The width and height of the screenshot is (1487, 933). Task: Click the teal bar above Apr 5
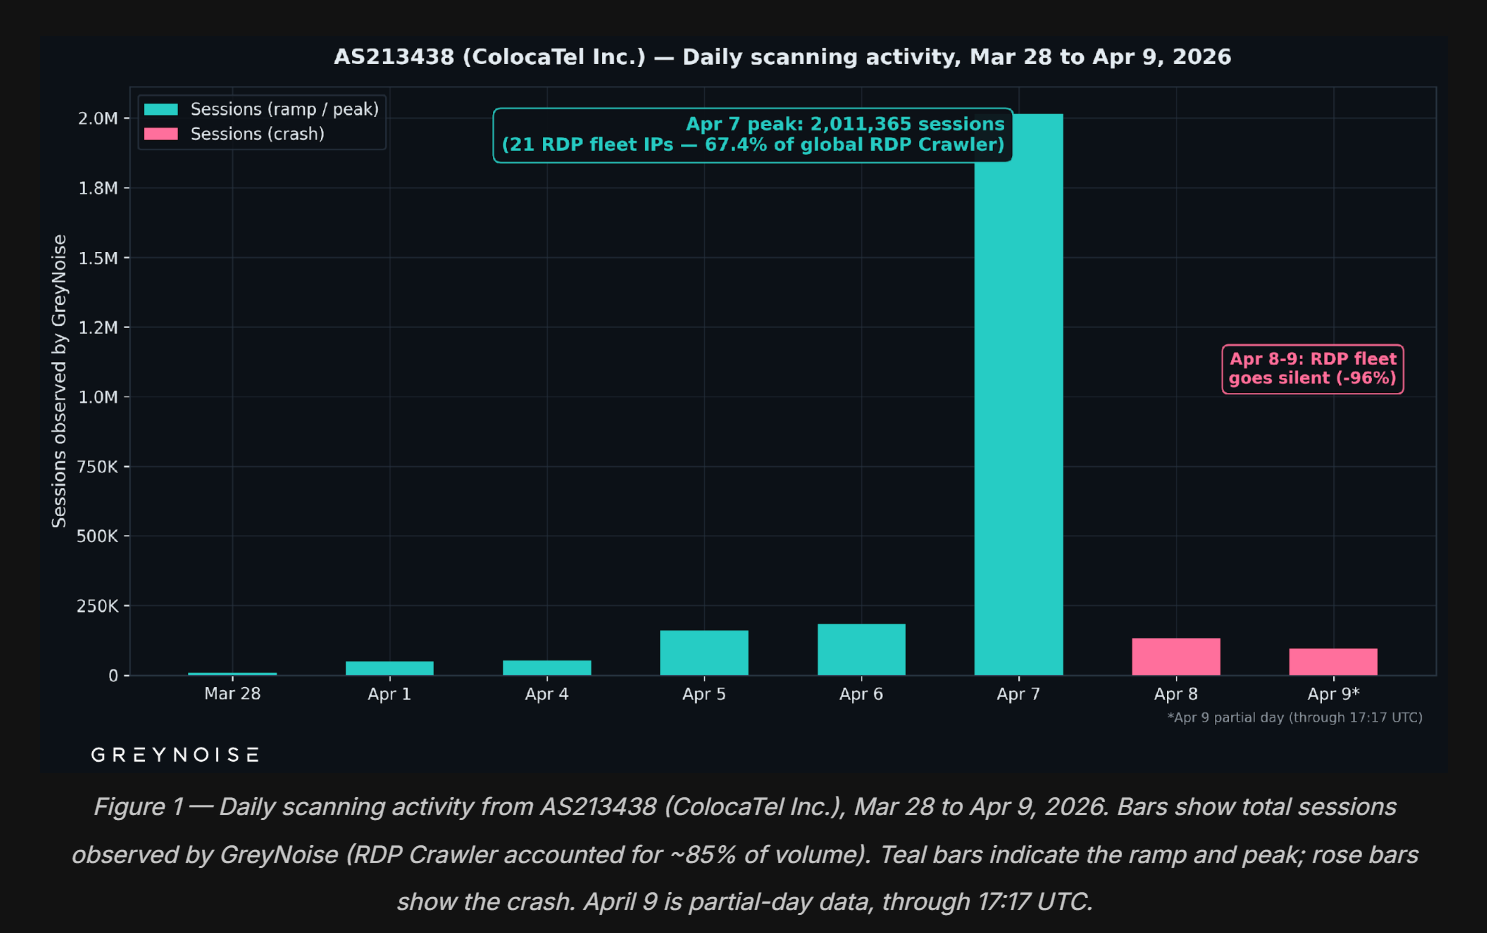tap(704, 653)
